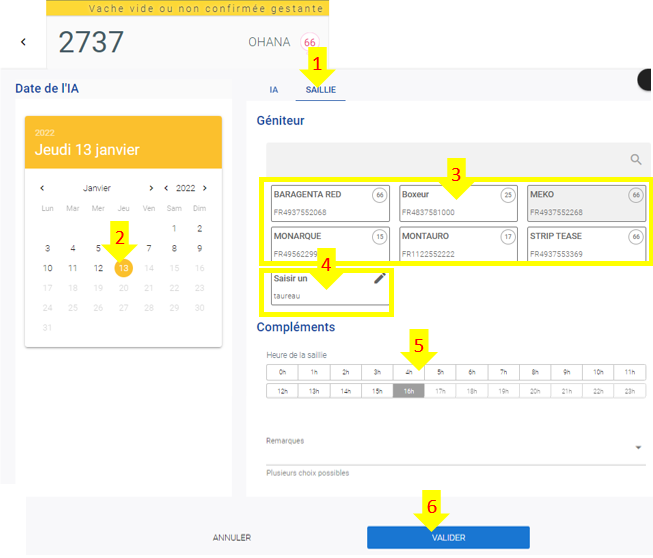Select day 3 in the calendar
This screenshot has height=558, width=653.
(47, 248)
